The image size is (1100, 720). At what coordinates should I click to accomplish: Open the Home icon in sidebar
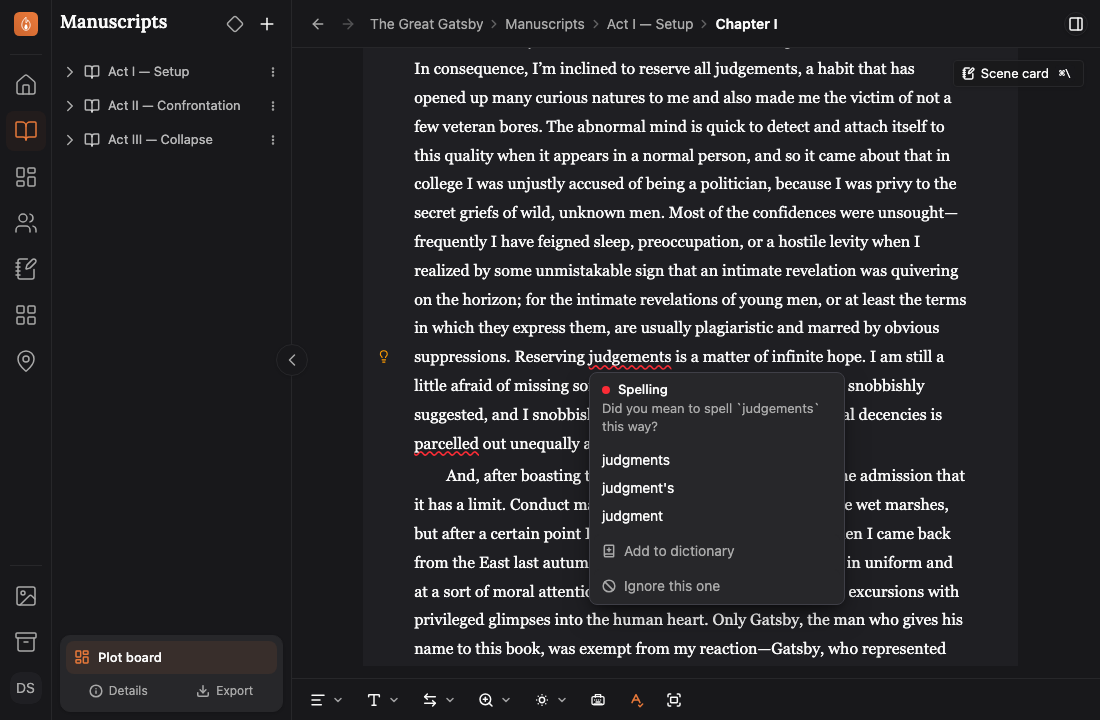pyautogui.click(x=26, y=85)
